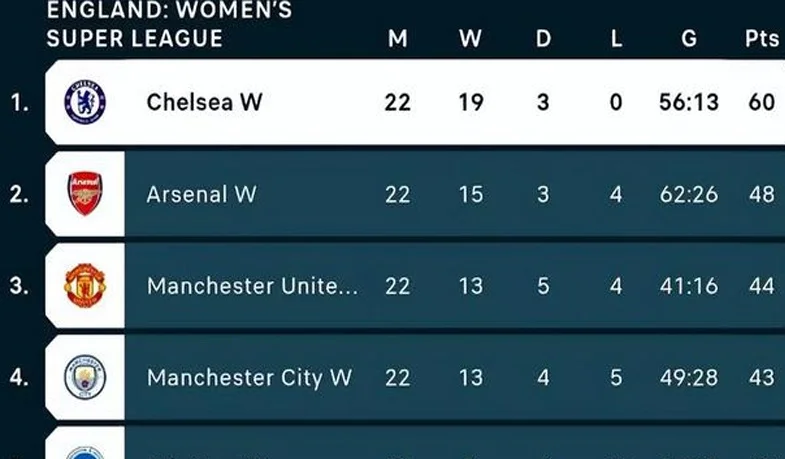Click Chelsea's 56:13 goal record
This screenshot has width=785, height=459.
pos(689,102)
